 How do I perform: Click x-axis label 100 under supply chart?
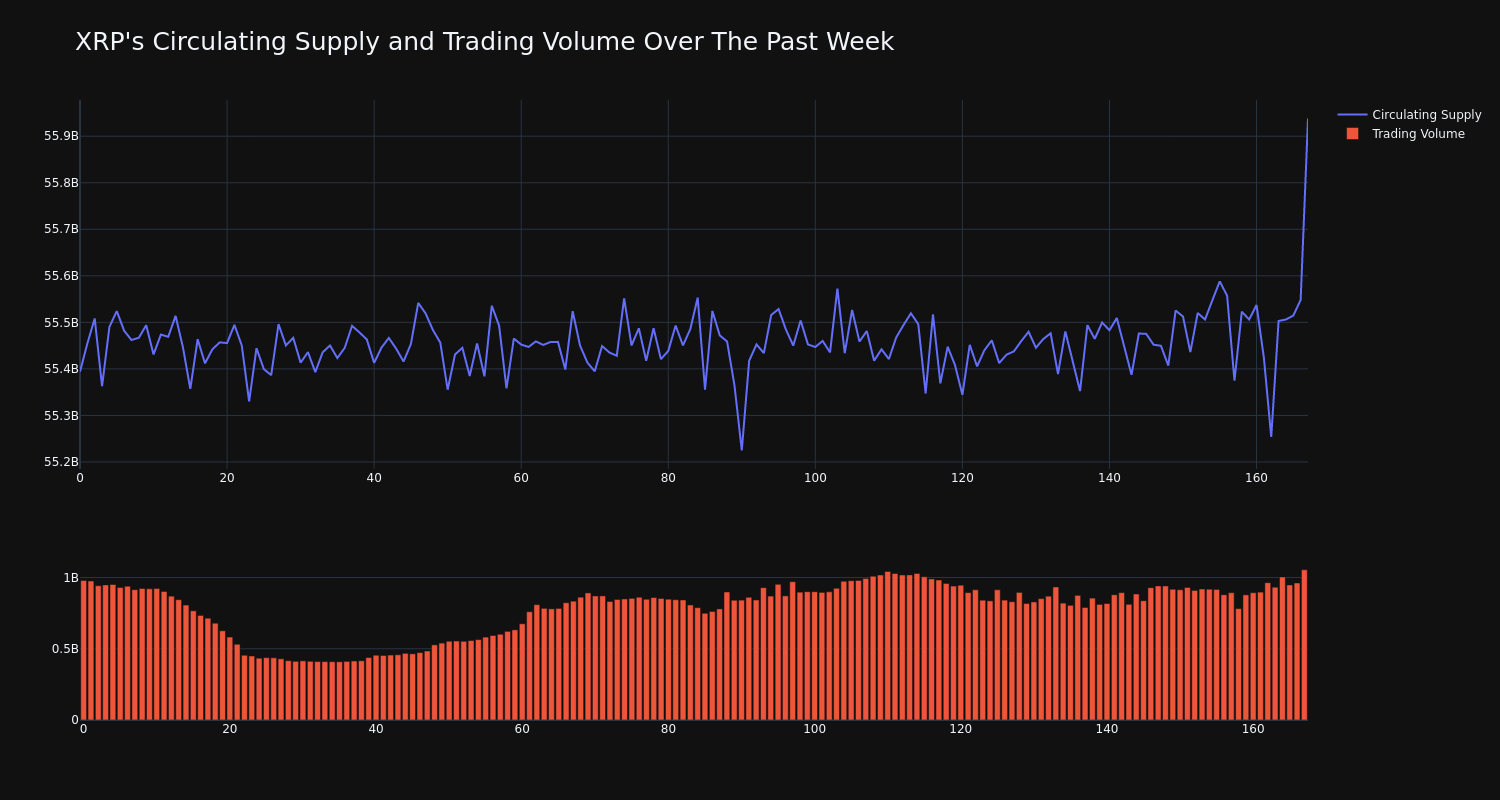coord(815,478)
